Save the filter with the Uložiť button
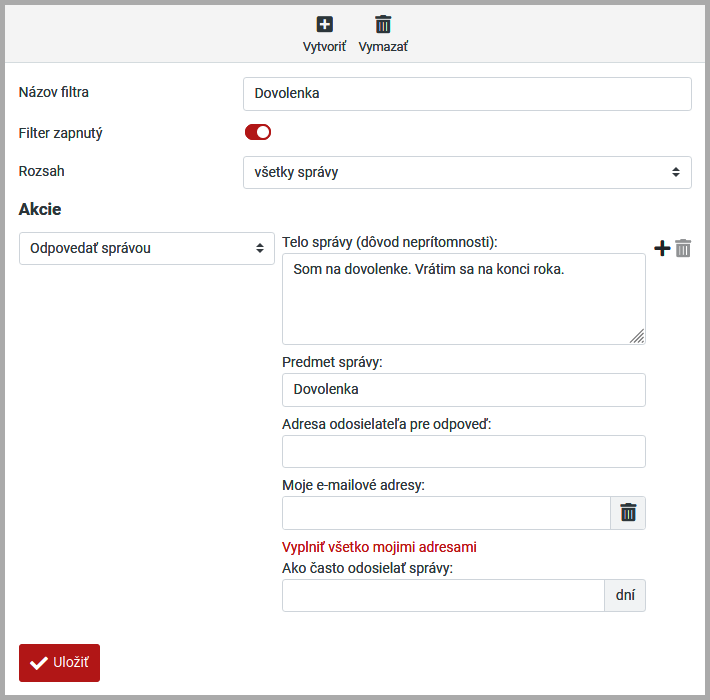The image size is (710, 700). click(59, 663)
